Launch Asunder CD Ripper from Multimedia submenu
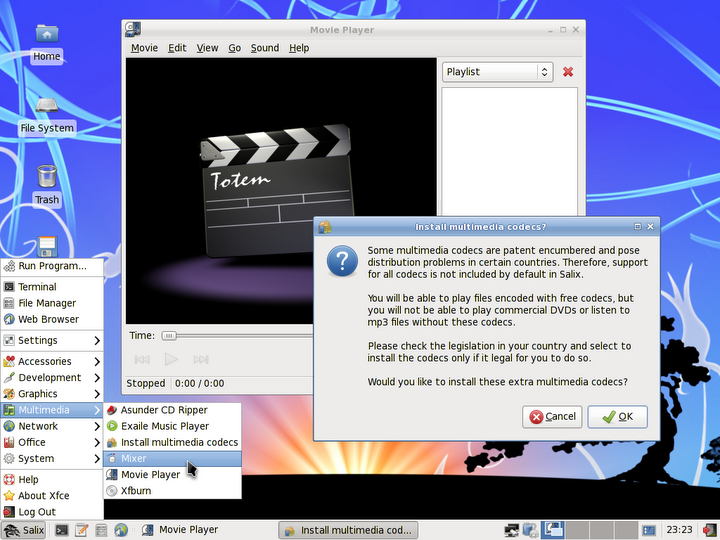 pyautogui.click(x=164, y=410)
